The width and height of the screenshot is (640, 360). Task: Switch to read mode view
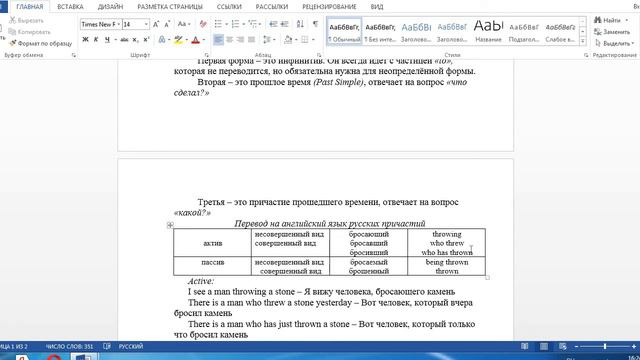coord(524,346)
